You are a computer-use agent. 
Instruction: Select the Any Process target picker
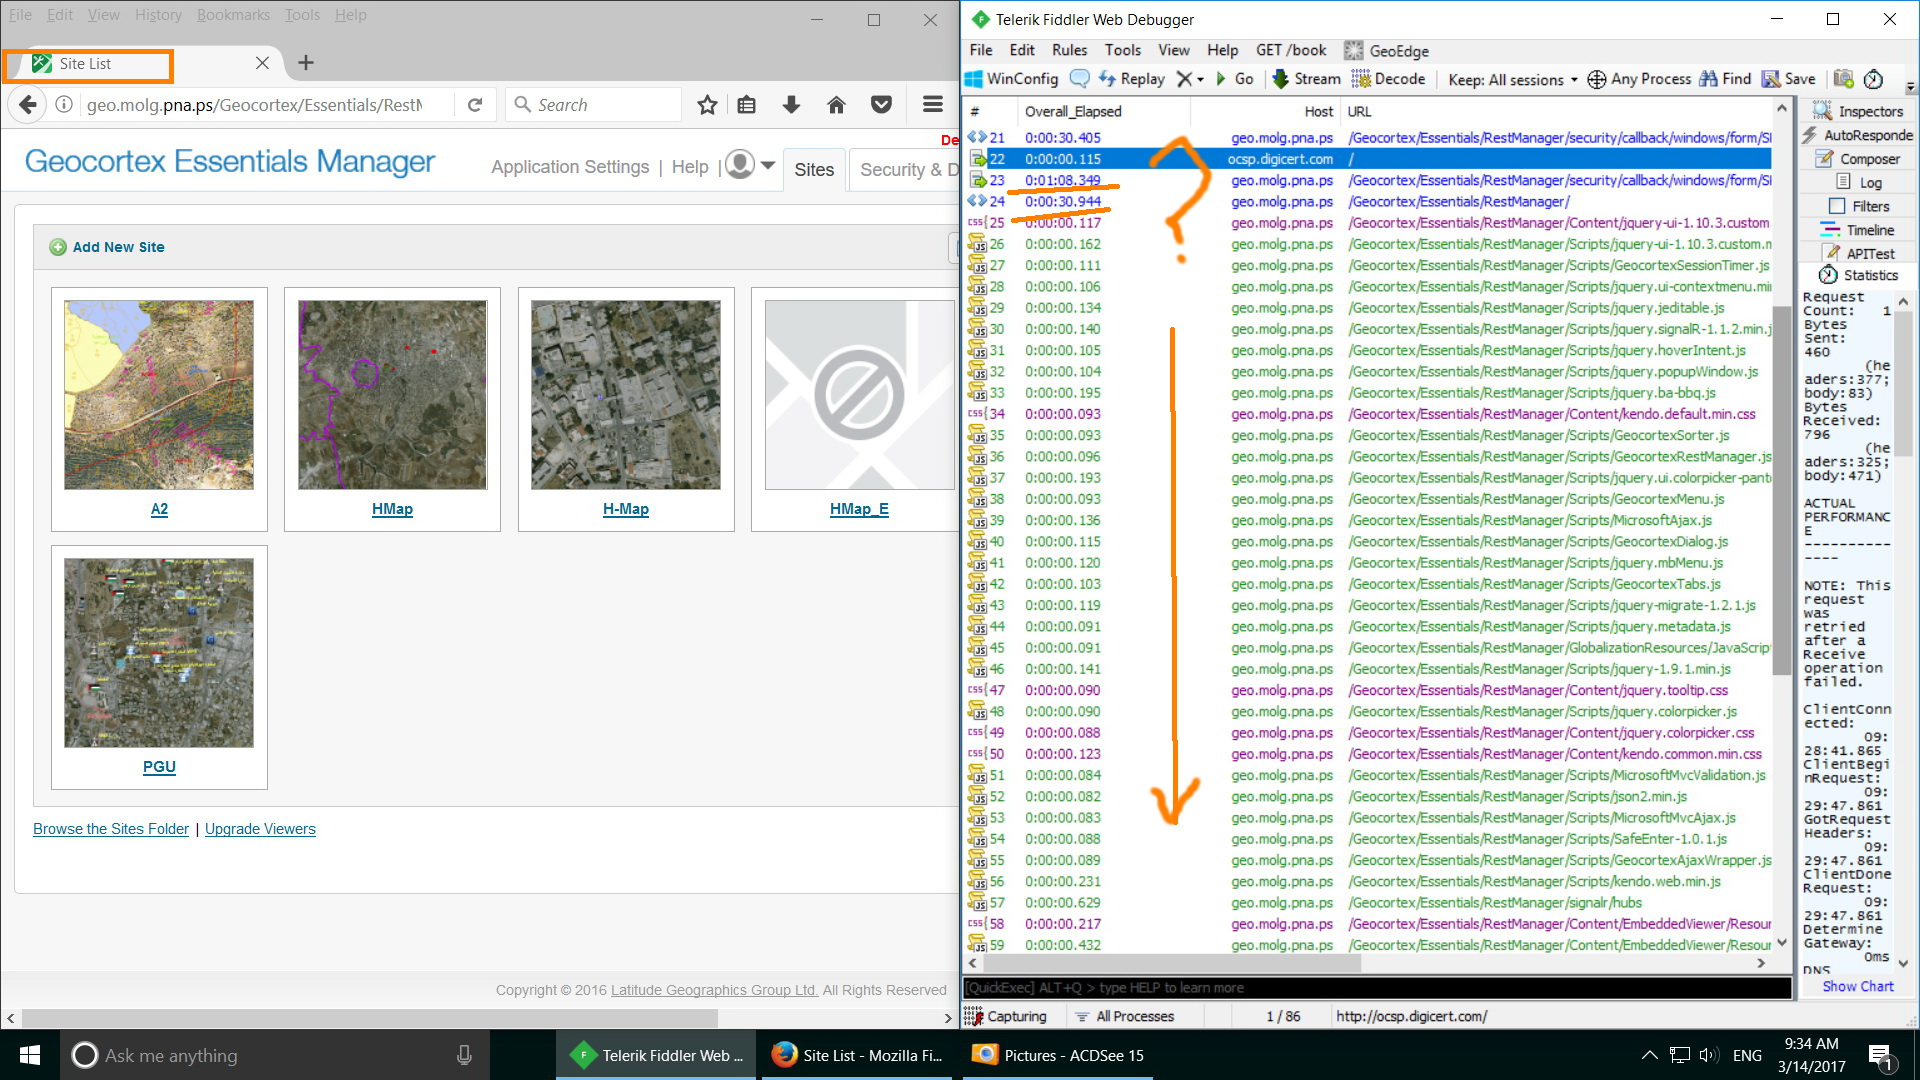[1639, 79]
